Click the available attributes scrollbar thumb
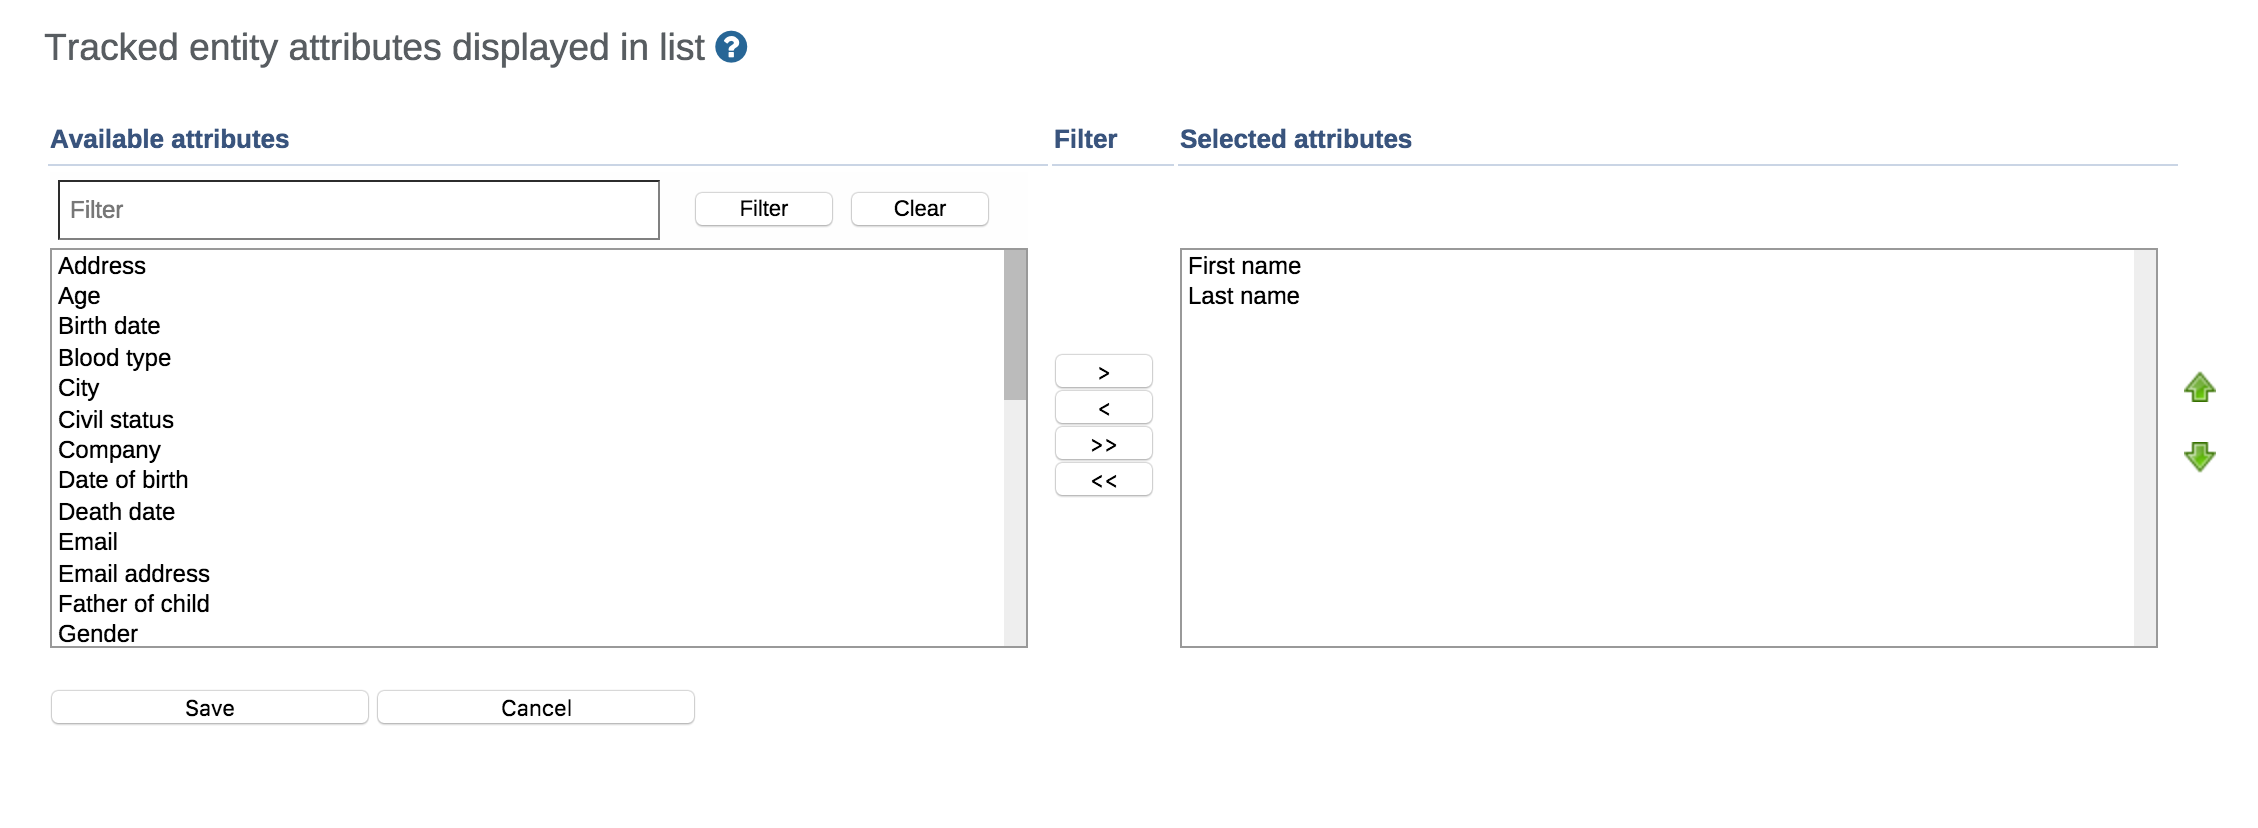Viewport: 2258px width, 828px height. point(1015,325)
